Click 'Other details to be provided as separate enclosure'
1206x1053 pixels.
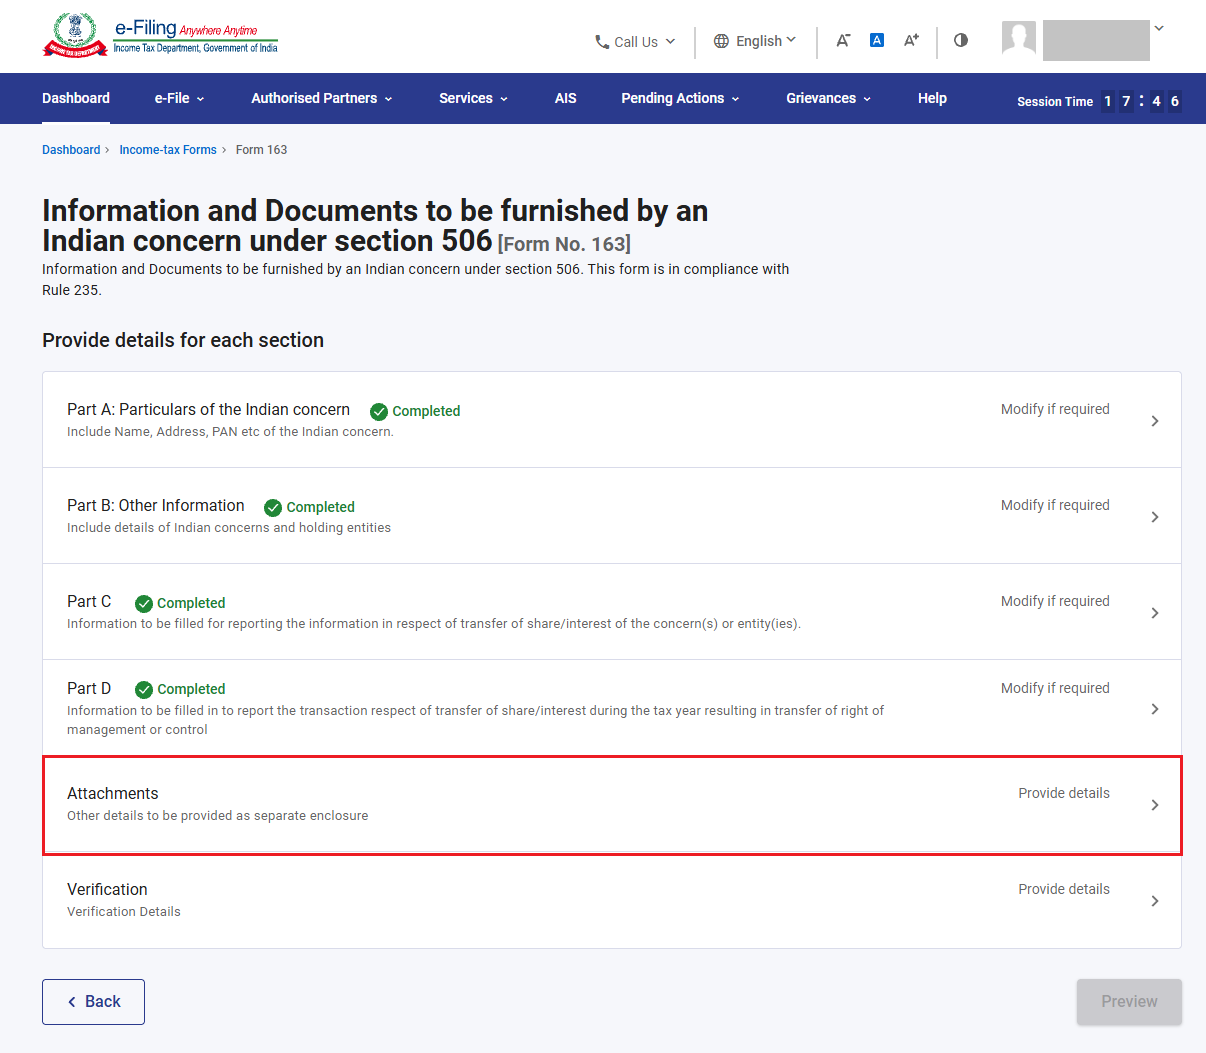click(x=217, y=816)
